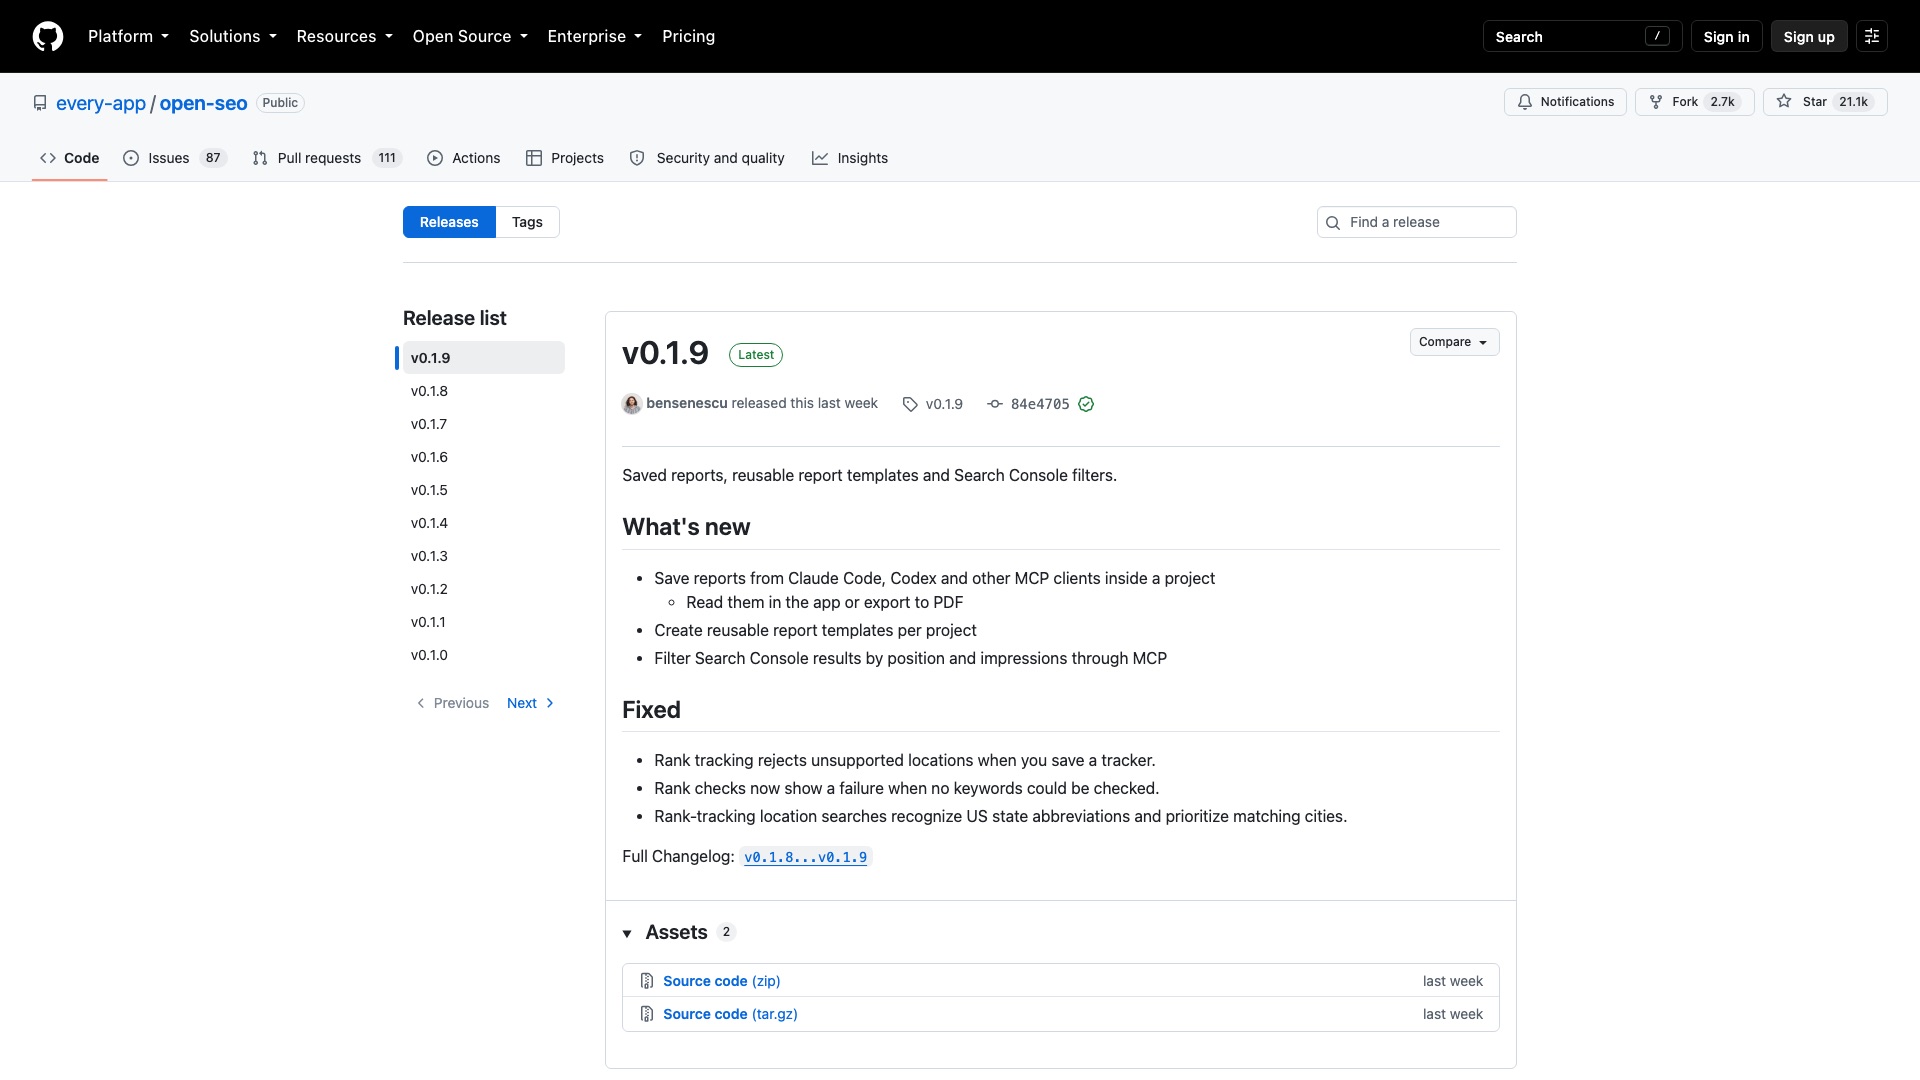Open the v0.1.8...v0.1.9 changelog link
Viewport: 1920px width, 1080px height.
tap(806, 857)
